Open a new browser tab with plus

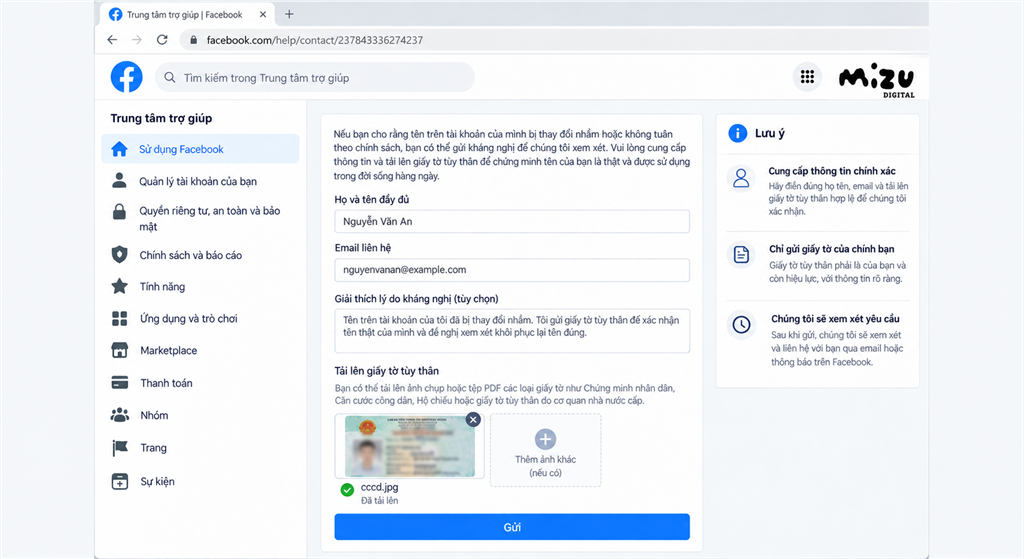289,14
